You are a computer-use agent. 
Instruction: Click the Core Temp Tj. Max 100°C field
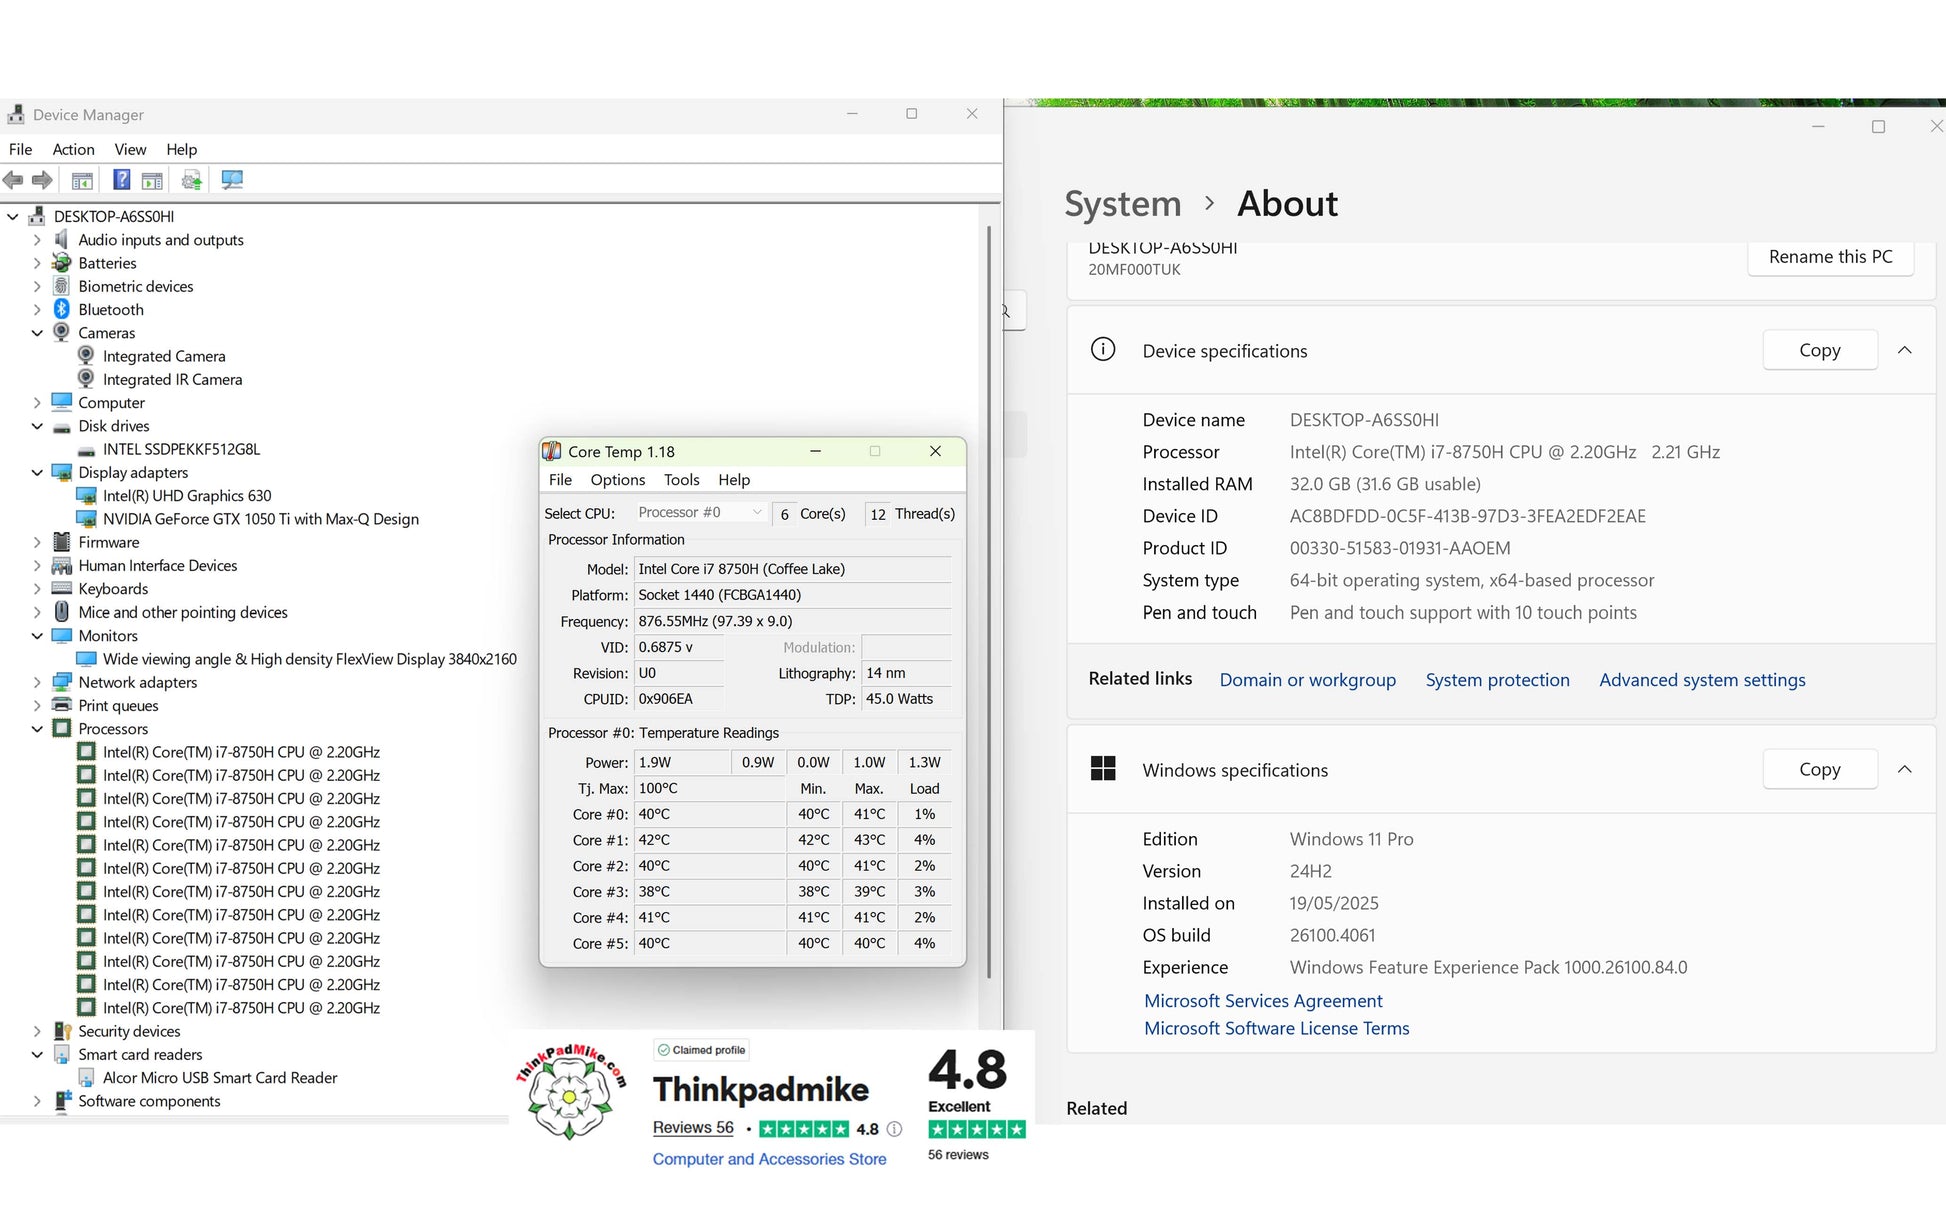click(710, 788)
